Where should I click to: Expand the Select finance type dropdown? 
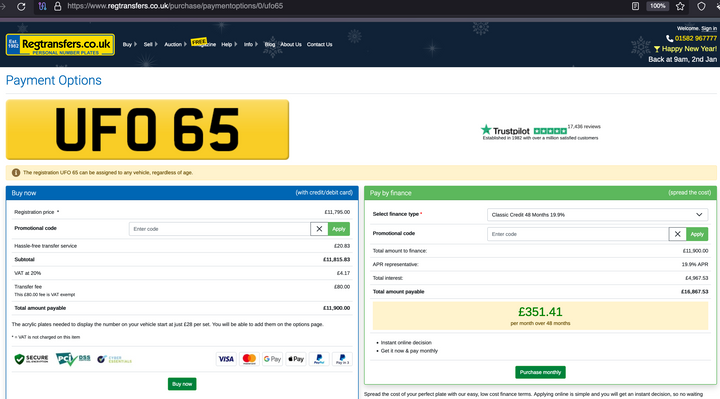click(597, 214)
